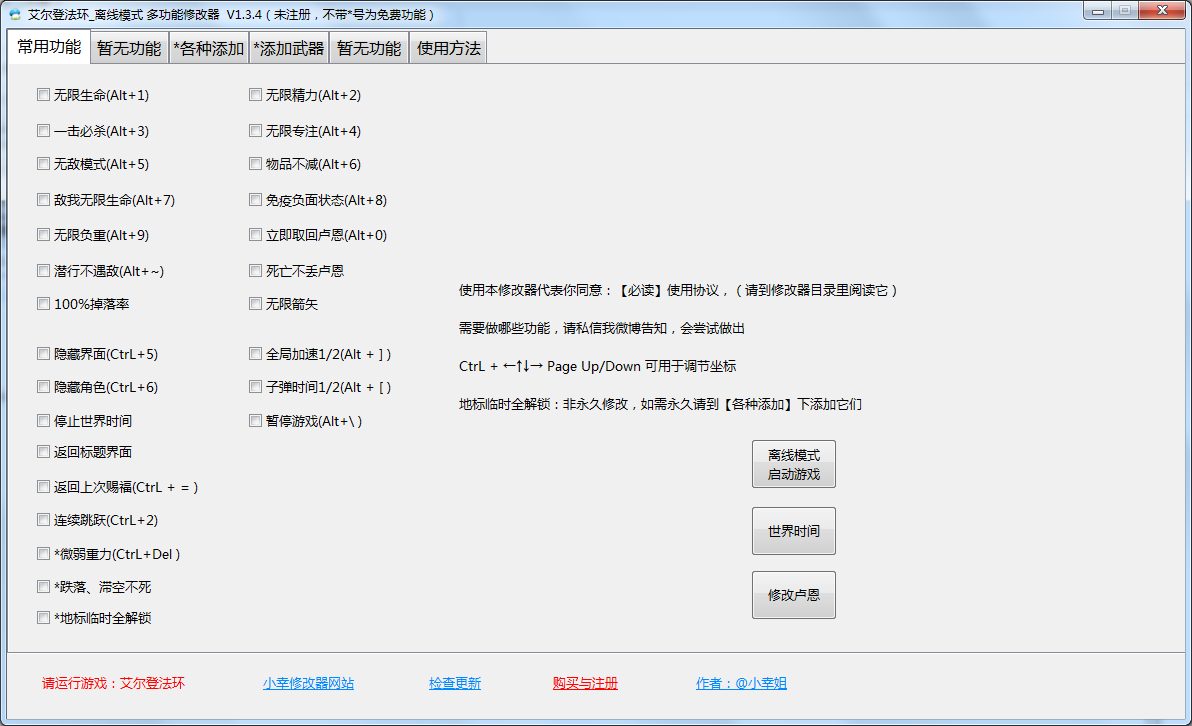The height and width of the screenshot is (726, 1192).
Task: Open the second 暂无功能 tab after *添加武器
Action: click(369, 49)
